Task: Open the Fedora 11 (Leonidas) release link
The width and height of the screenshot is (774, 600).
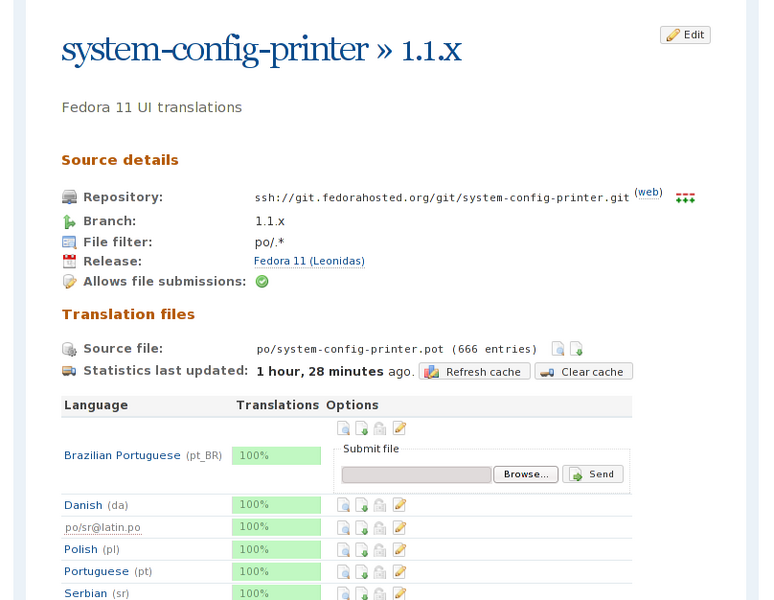Action: coord(309,261)
